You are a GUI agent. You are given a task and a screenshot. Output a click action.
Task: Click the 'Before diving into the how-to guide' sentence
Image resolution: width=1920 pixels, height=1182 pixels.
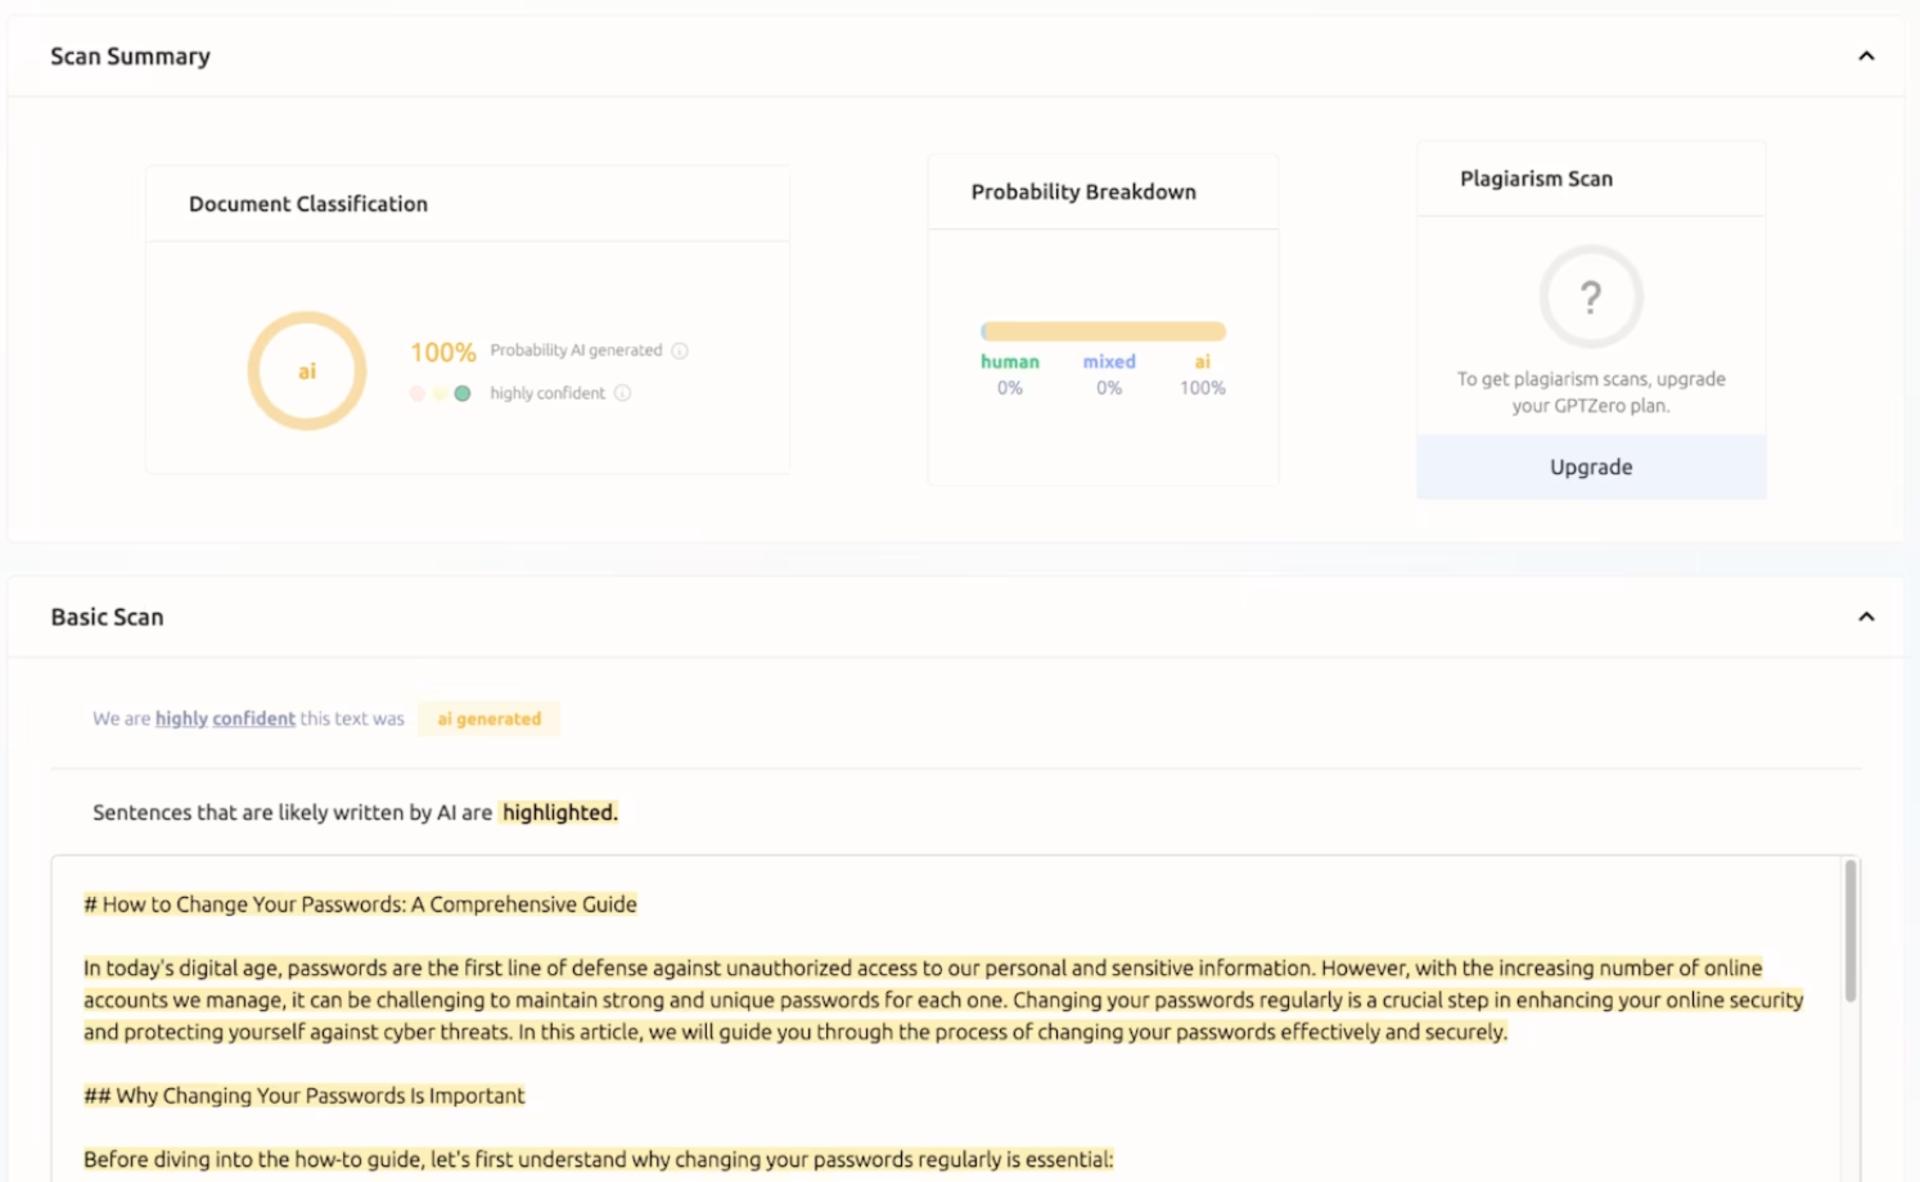pos(598,1159)
